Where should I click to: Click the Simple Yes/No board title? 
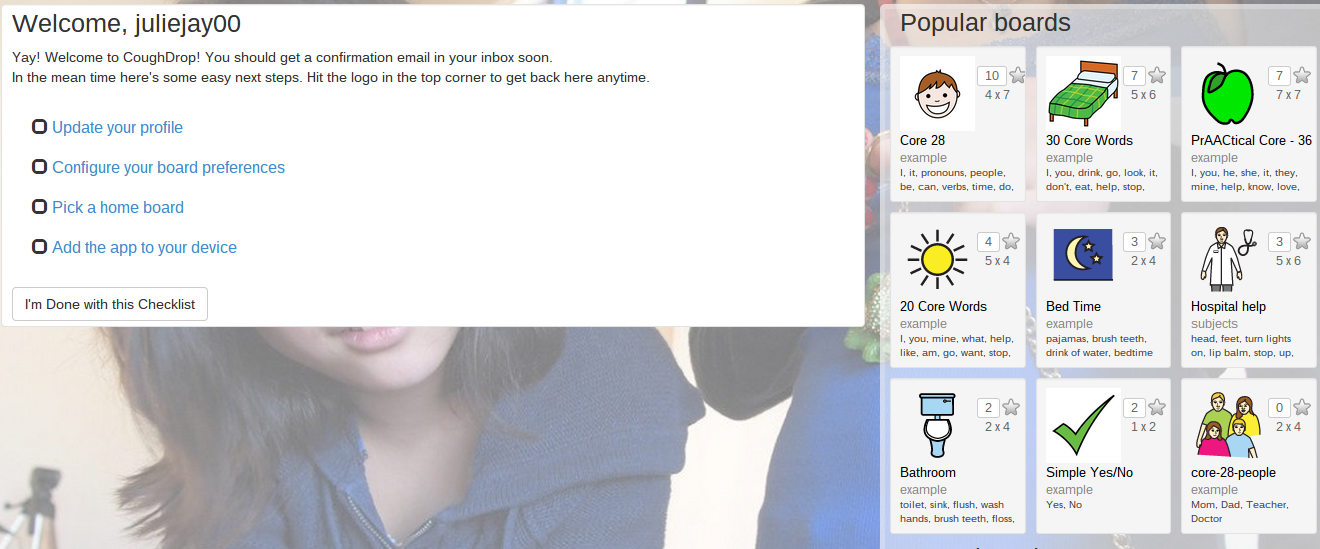(x=1089, y=473)
